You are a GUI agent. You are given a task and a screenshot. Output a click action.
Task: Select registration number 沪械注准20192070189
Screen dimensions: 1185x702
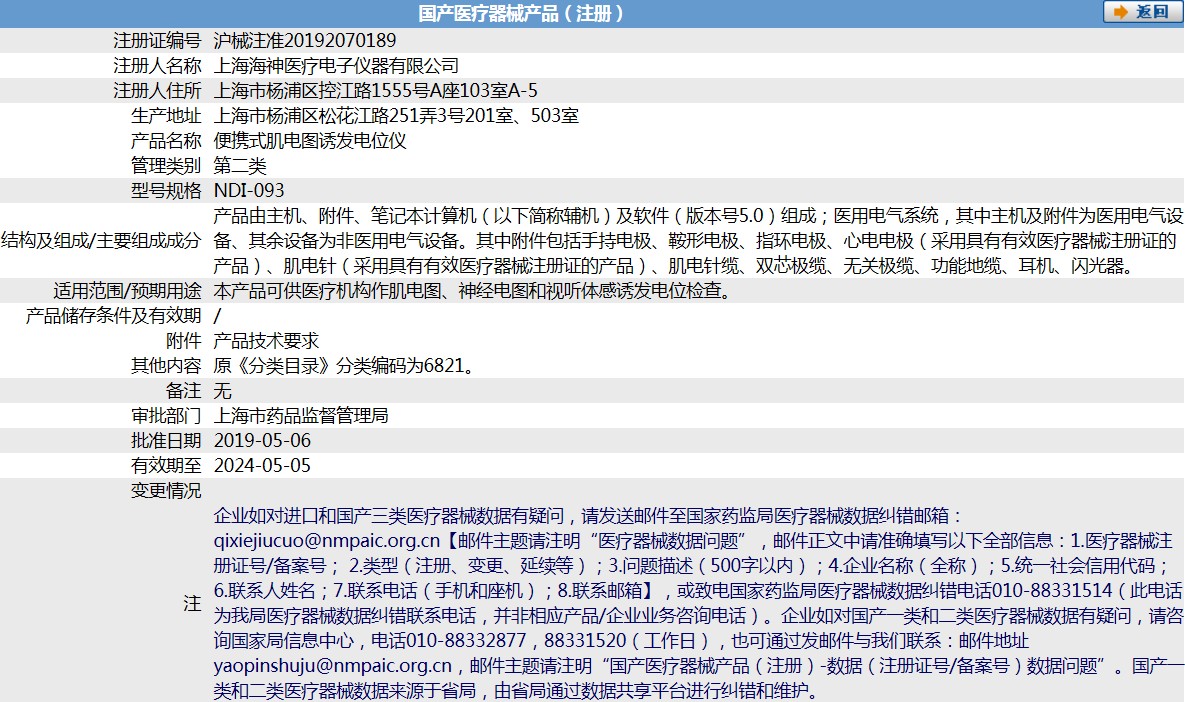(305, 41)
